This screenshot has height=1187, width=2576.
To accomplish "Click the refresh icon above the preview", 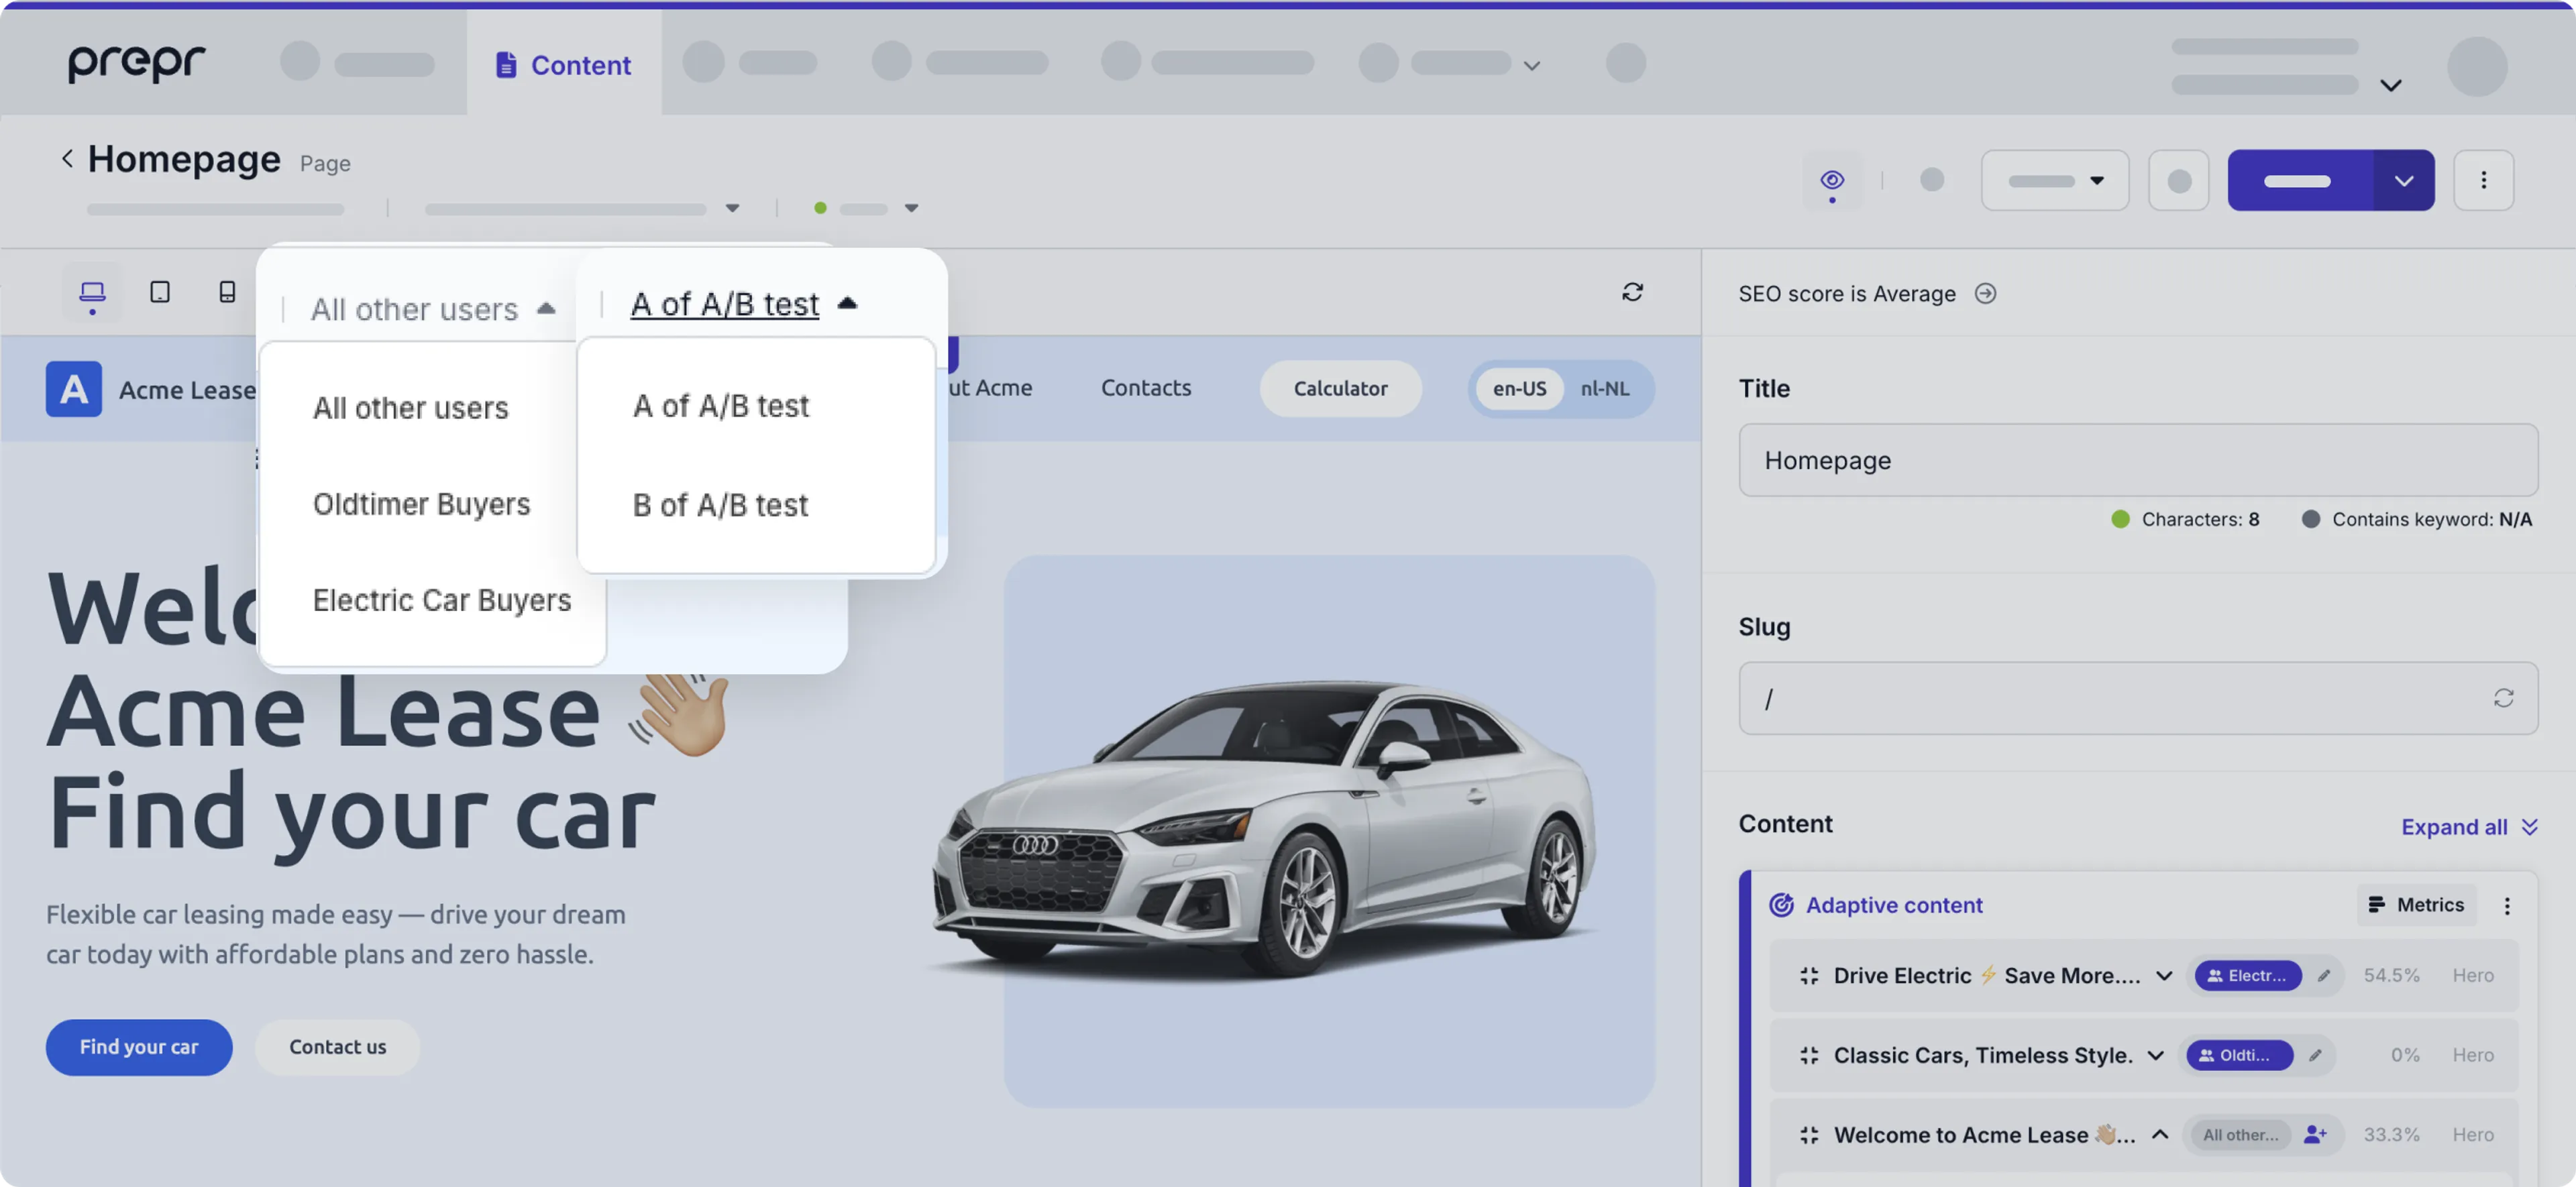I will [1632, 291].
